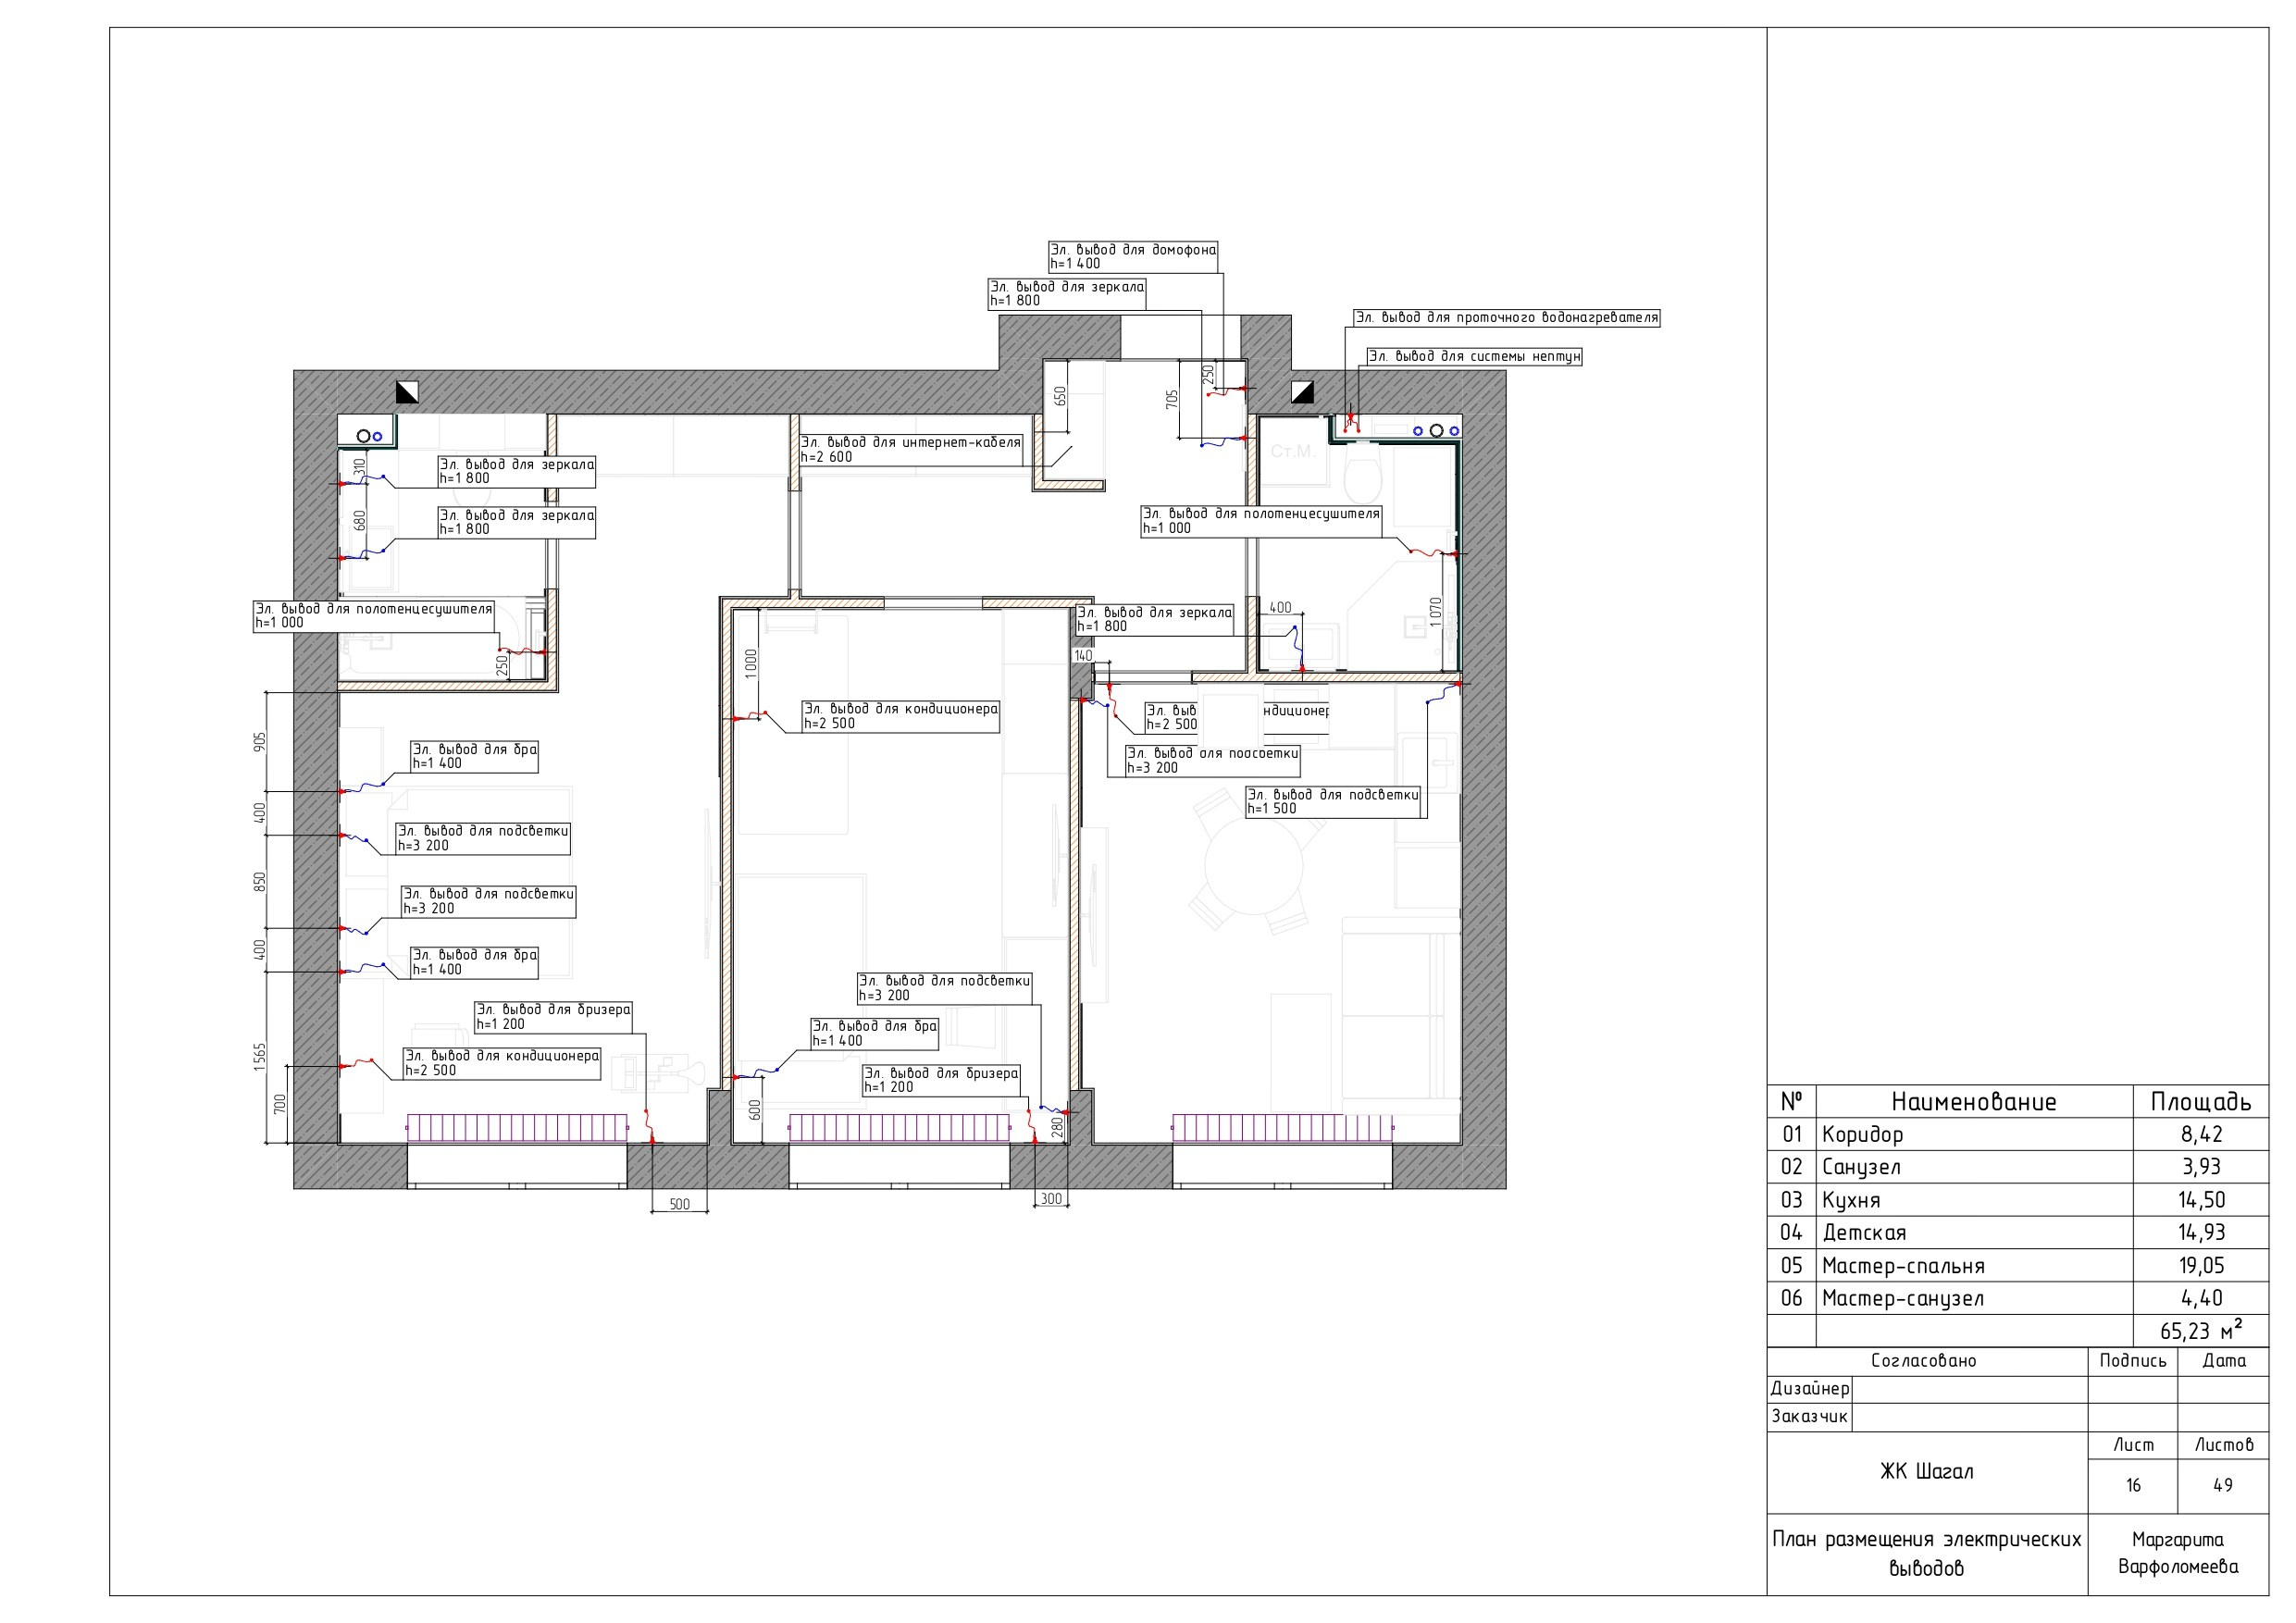Click the 'Согласовано' heading
Screen dimensions: 2296x1623
(1924, 1361)
